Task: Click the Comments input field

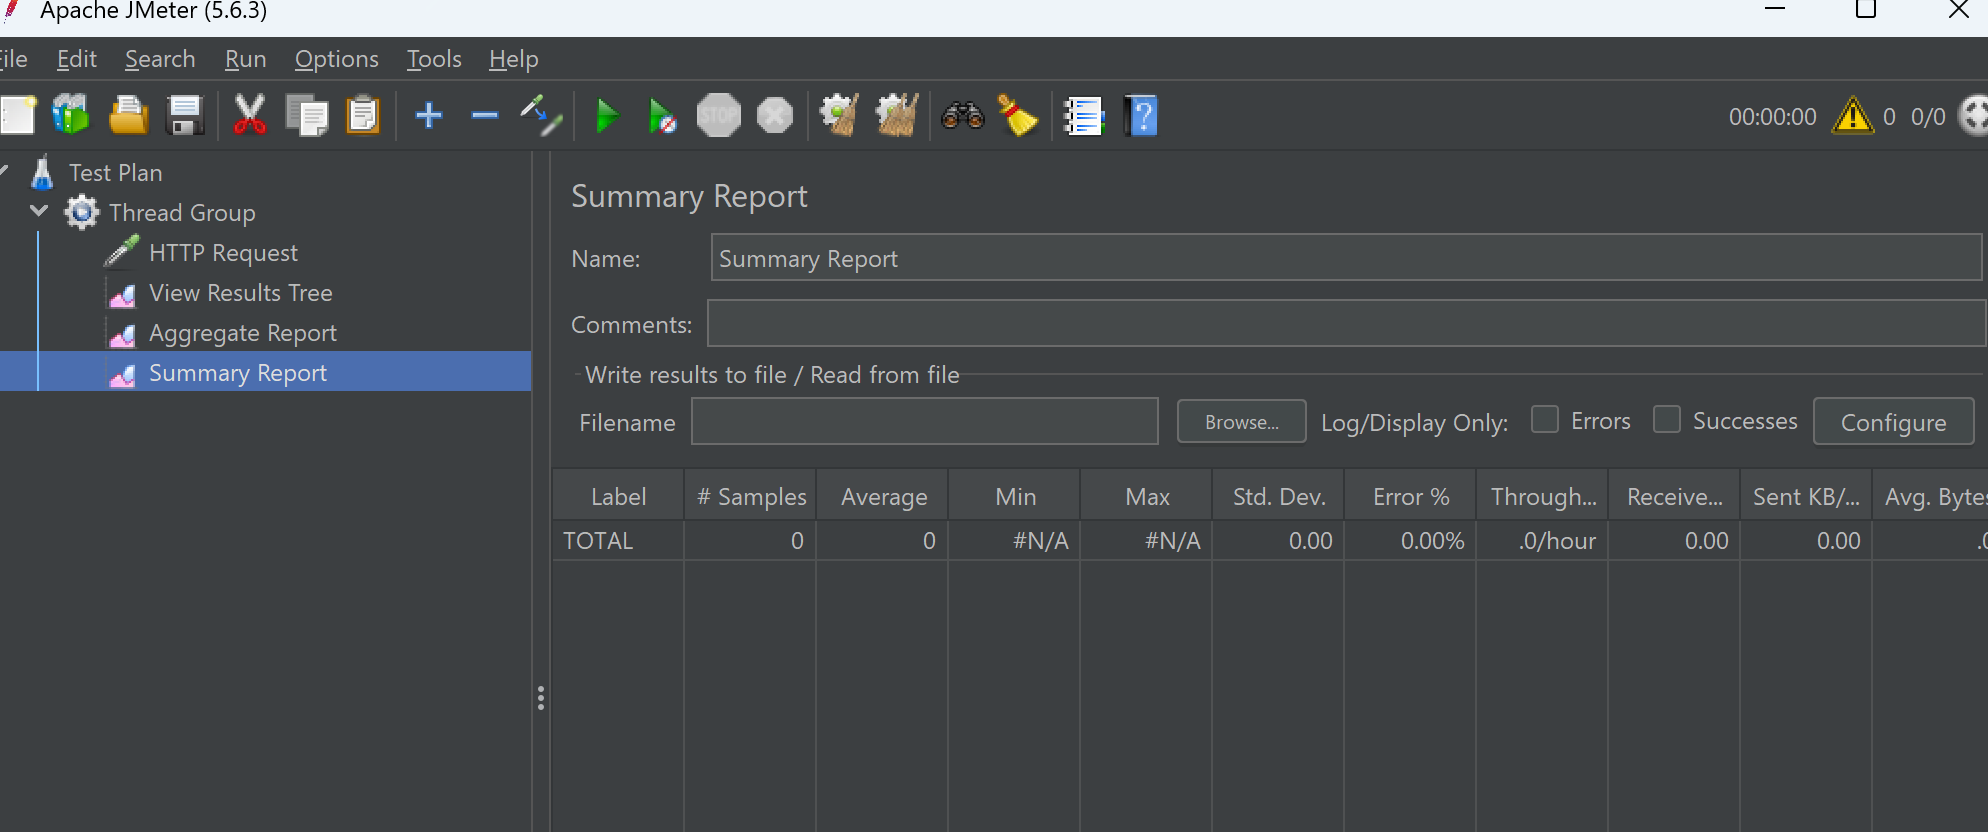Action: 1346,323
